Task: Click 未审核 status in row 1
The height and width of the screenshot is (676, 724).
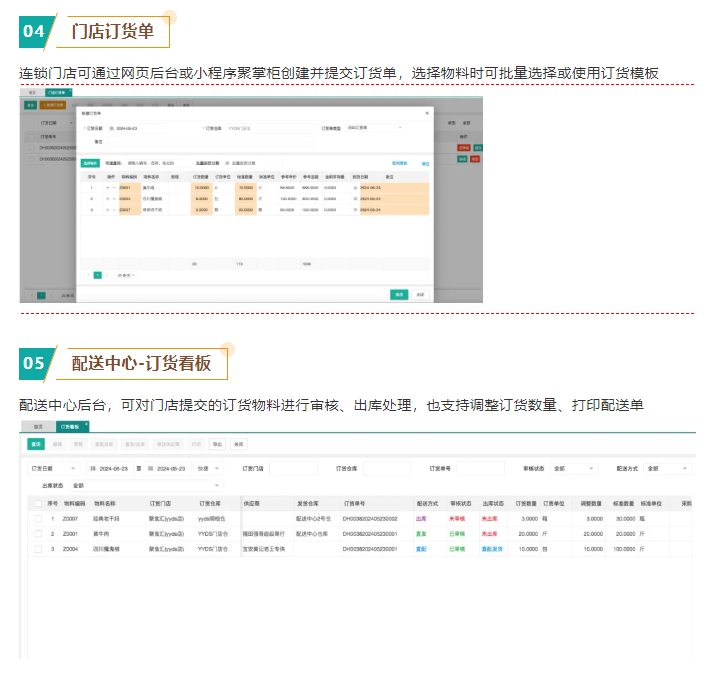Action: point(457,519)
